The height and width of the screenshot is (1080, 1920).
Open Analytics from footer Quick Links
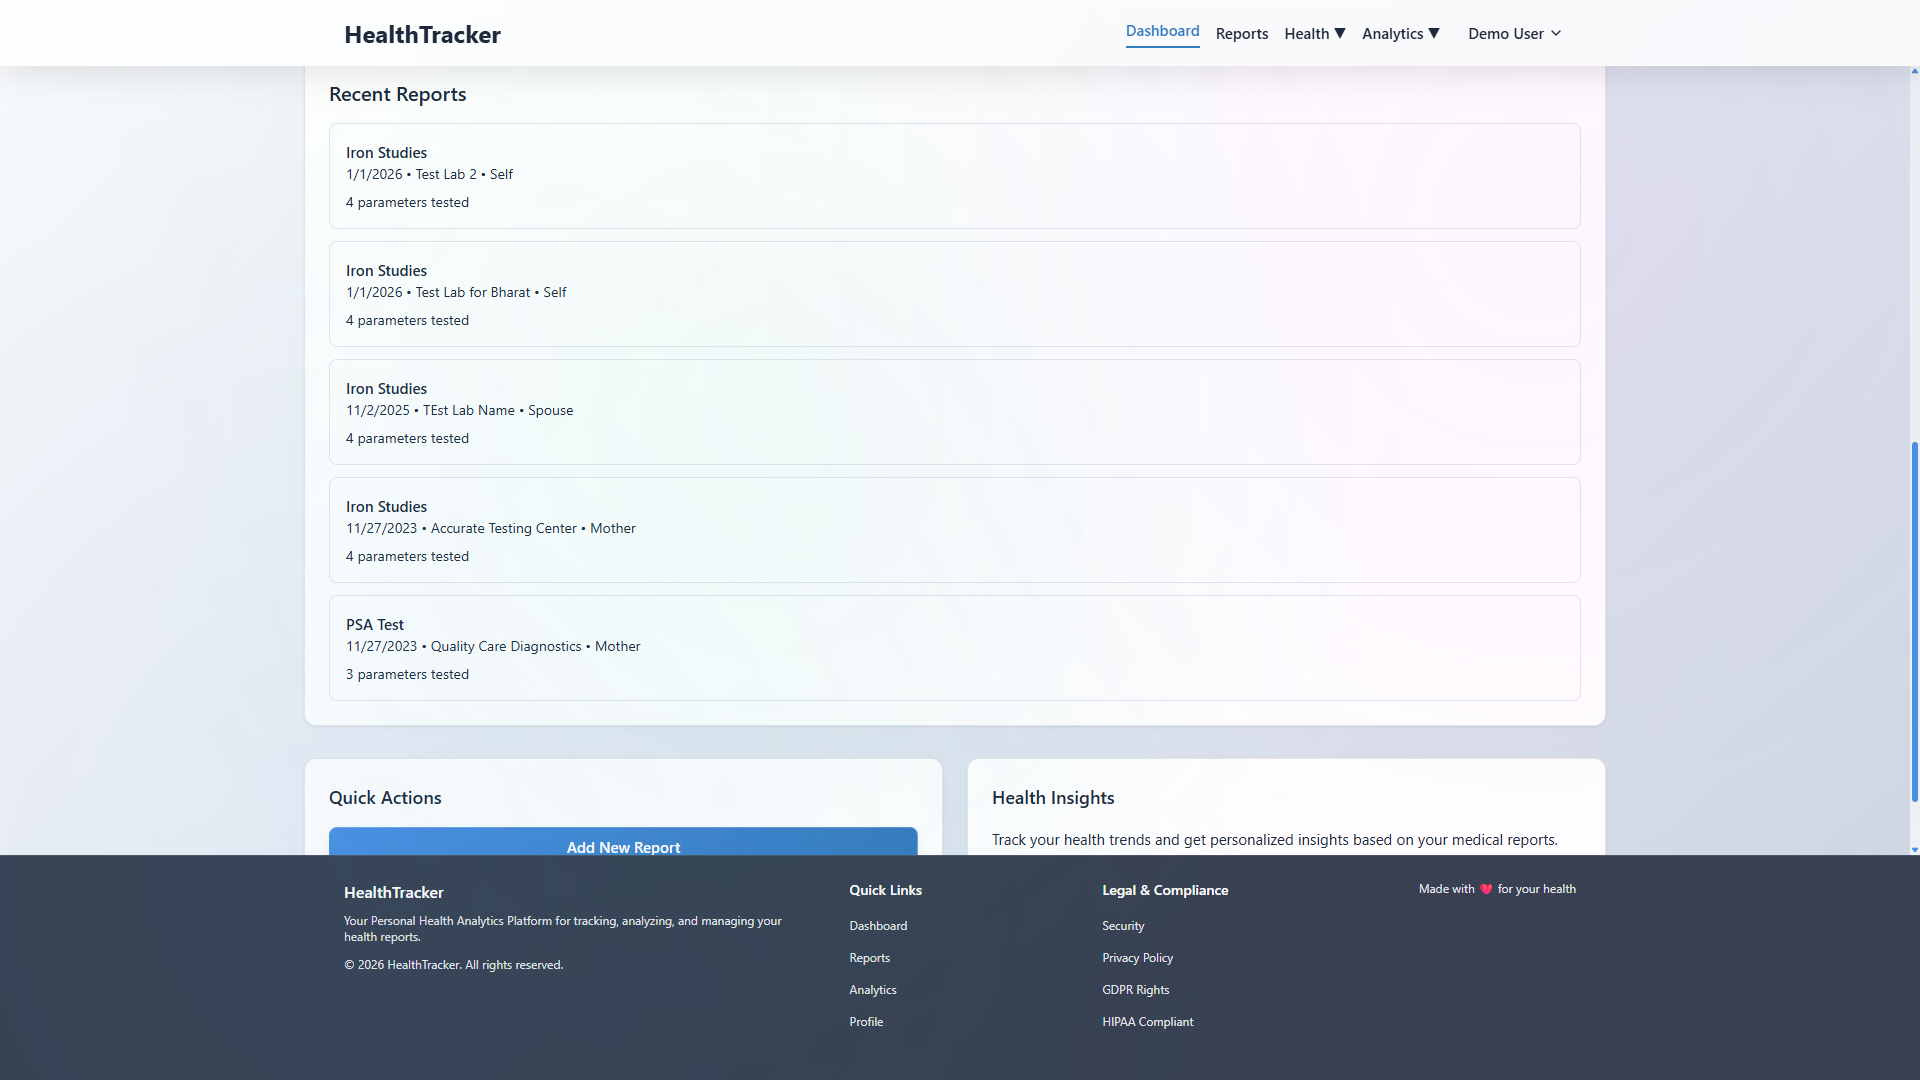872,990
